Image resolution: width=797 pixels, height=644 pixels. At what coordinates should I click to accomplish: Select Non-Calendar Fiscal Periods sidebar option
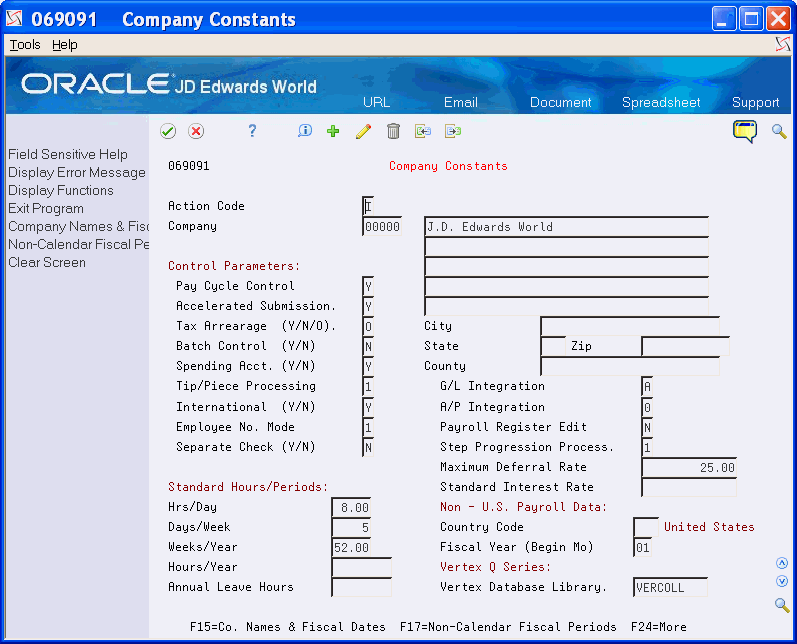[78, 244]
